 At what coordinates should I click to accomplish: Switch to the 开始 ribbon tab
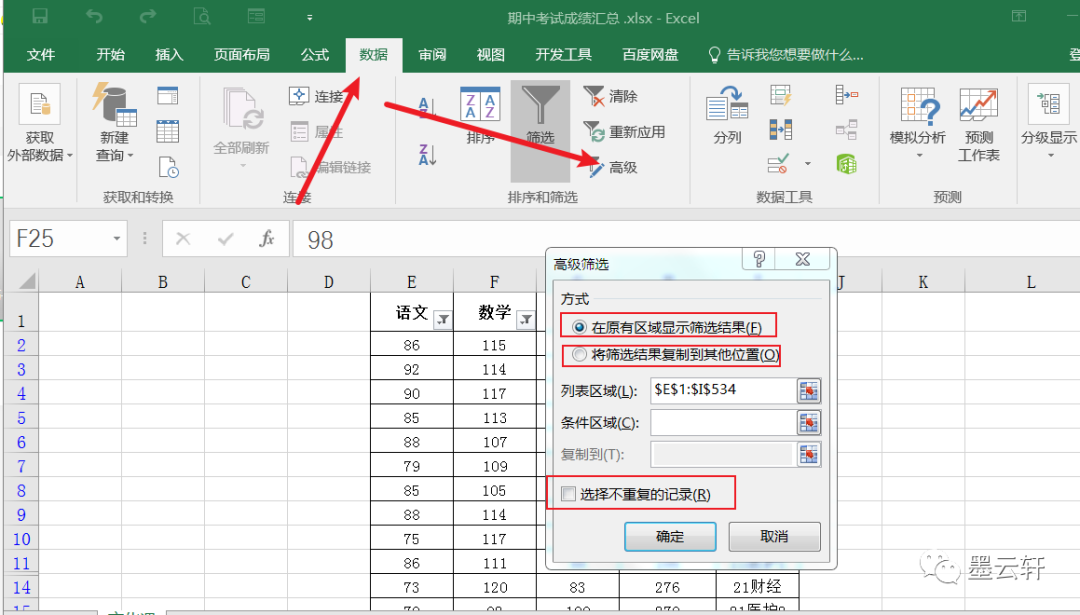pyautogui.click(x=110, y=54)
